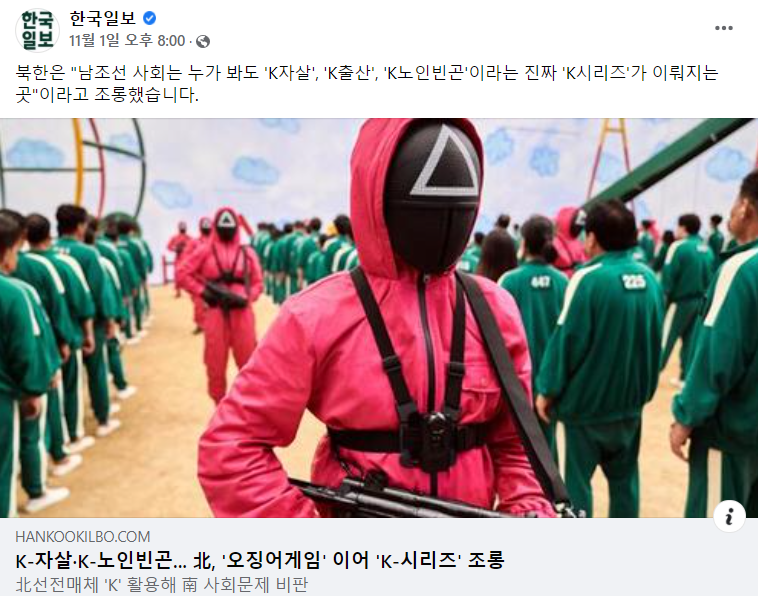Open the post timestamp 11월 1일 오후 8:00

pyautogui.click(x=127, y=41)
